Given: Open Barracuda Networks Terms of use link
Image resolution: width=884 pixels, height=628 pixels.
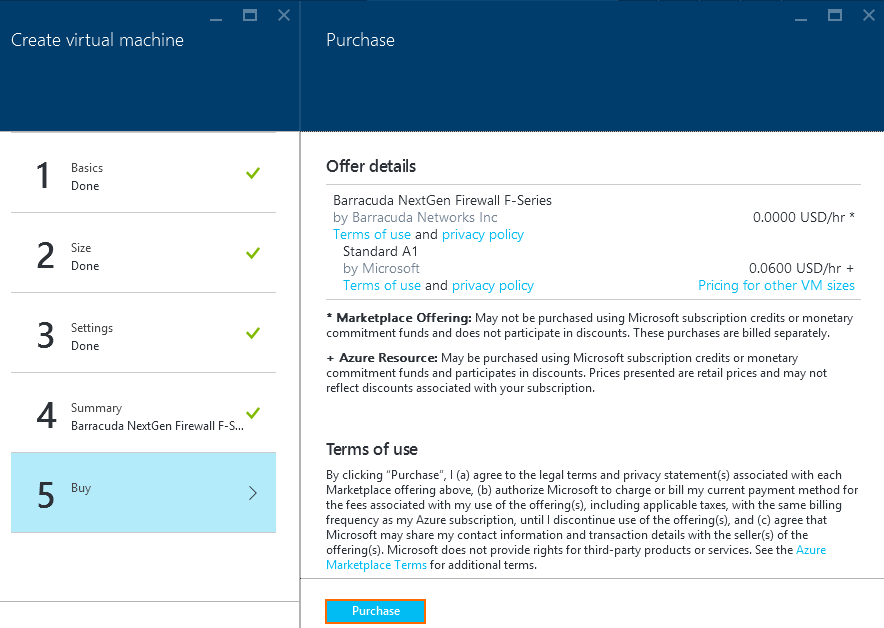Looking at the screenshot, I should [x=372, y=235].
